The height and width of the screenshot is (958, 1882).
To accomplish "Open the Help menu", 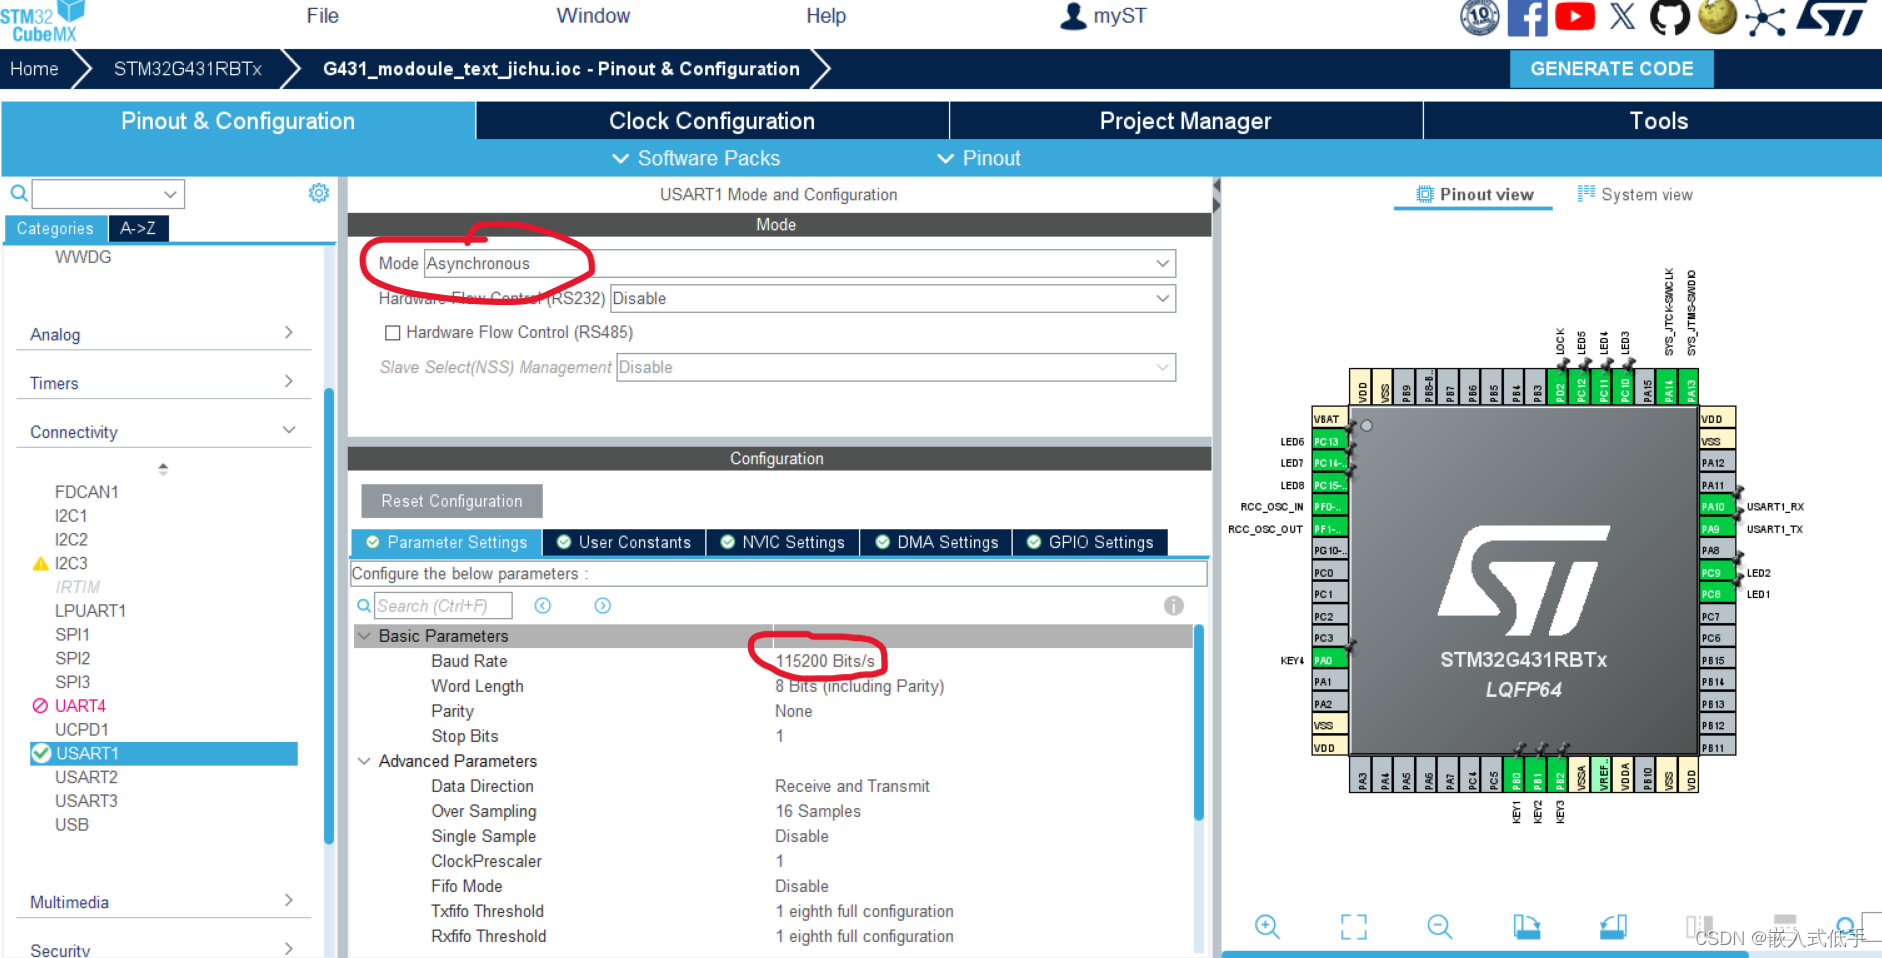I will (x=826, y=16).
